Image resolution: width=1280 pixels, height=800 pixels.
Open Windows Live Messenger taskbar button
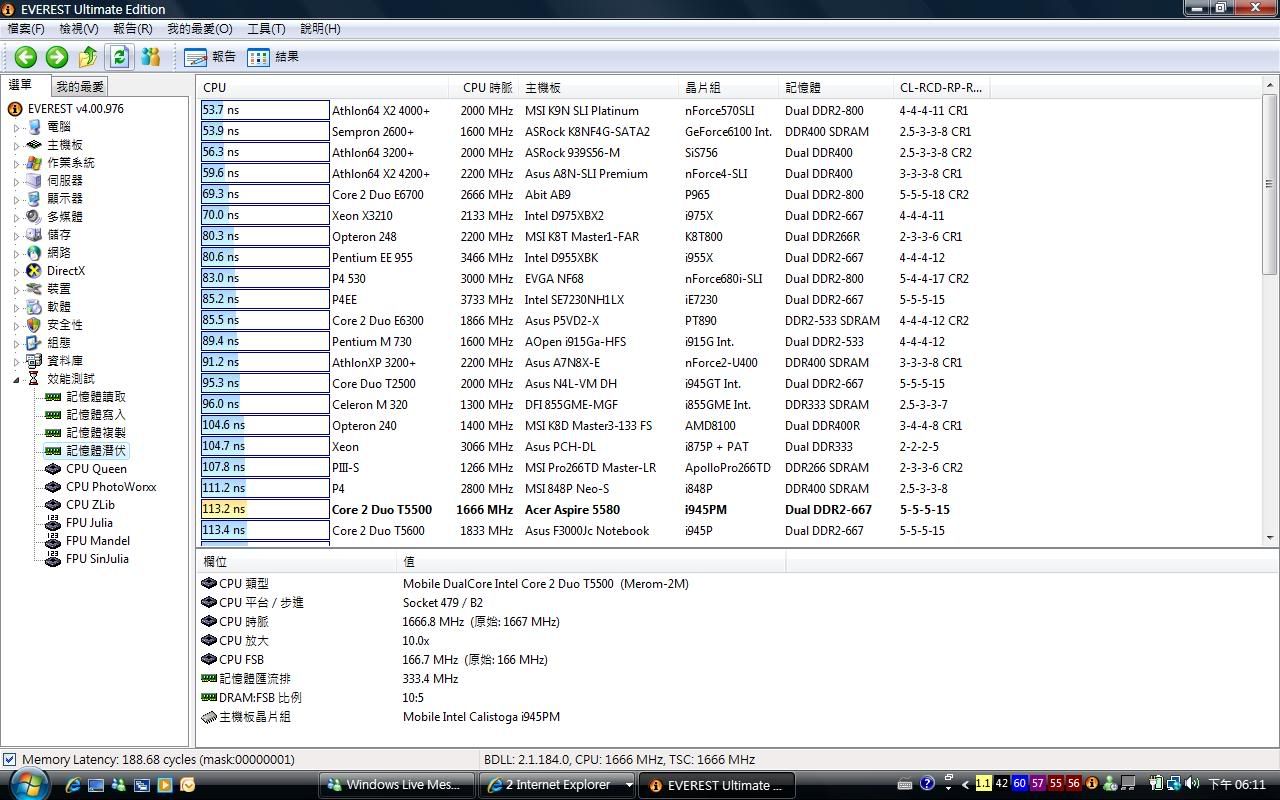394,785
